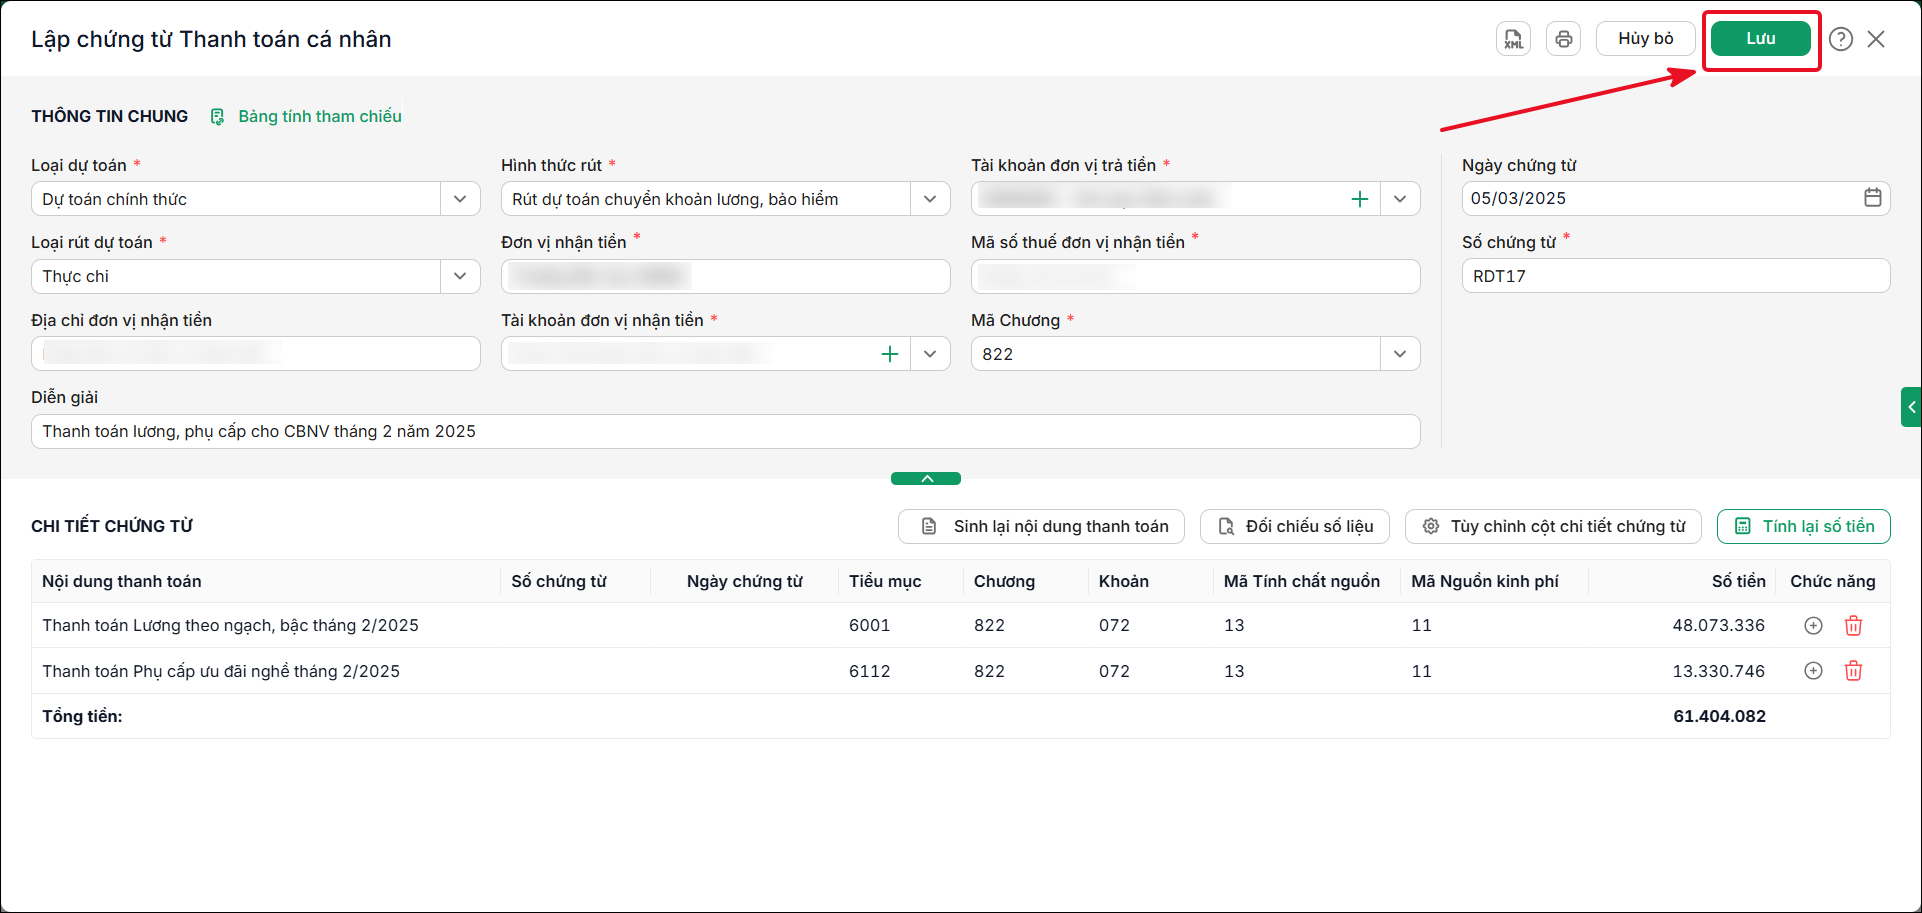
Task: Click the total amount 61.404.082
Action: (1719, 716)
